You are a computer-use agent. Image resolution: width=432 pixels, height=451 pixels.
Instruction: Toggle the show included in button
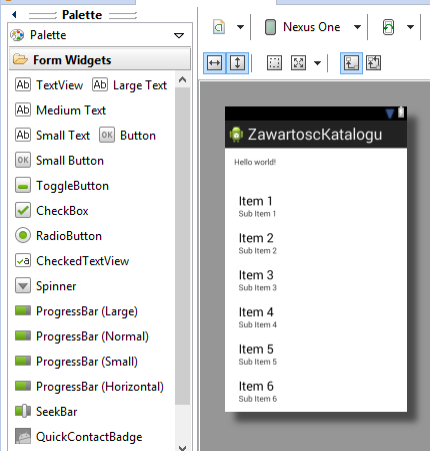[x=351, y=63]
